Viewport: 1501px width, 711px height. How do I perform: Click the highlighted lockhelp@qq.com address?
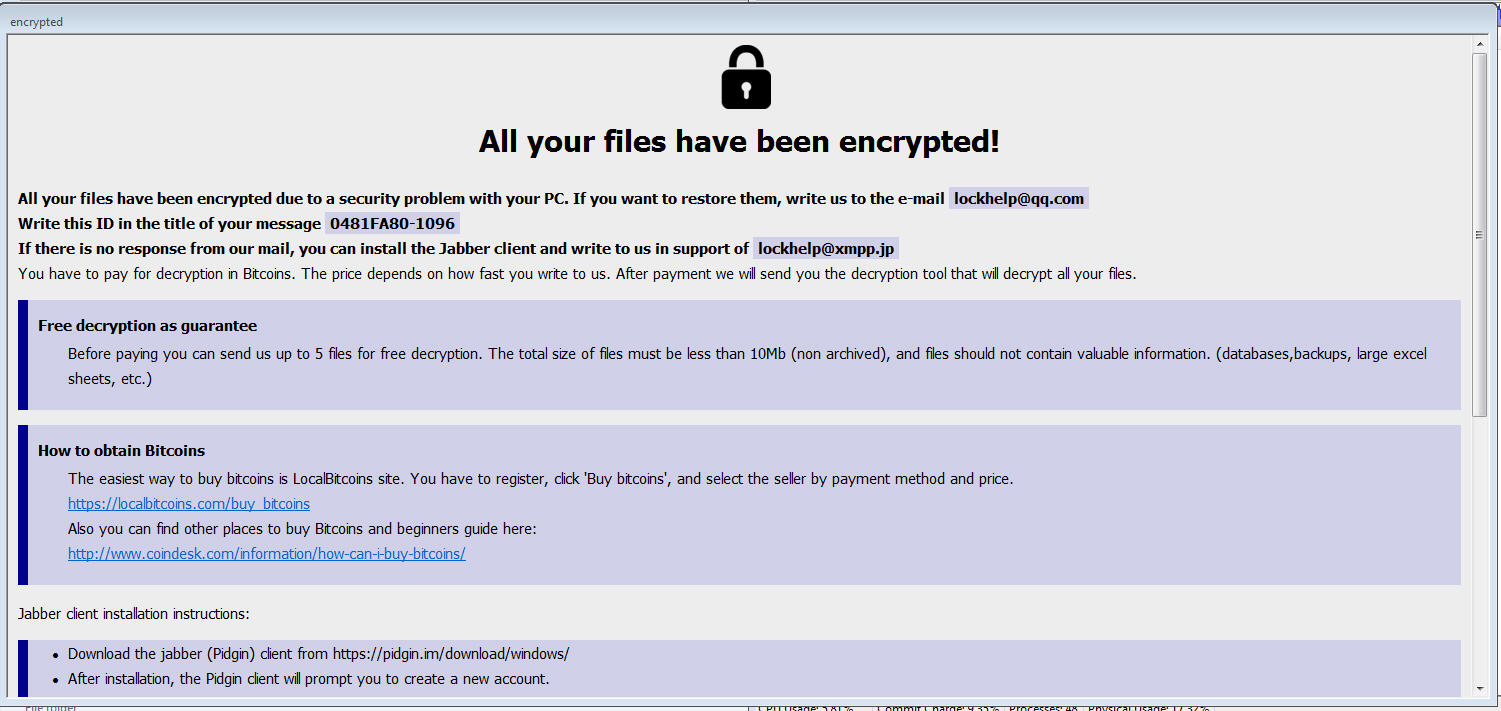point(1018,199)
